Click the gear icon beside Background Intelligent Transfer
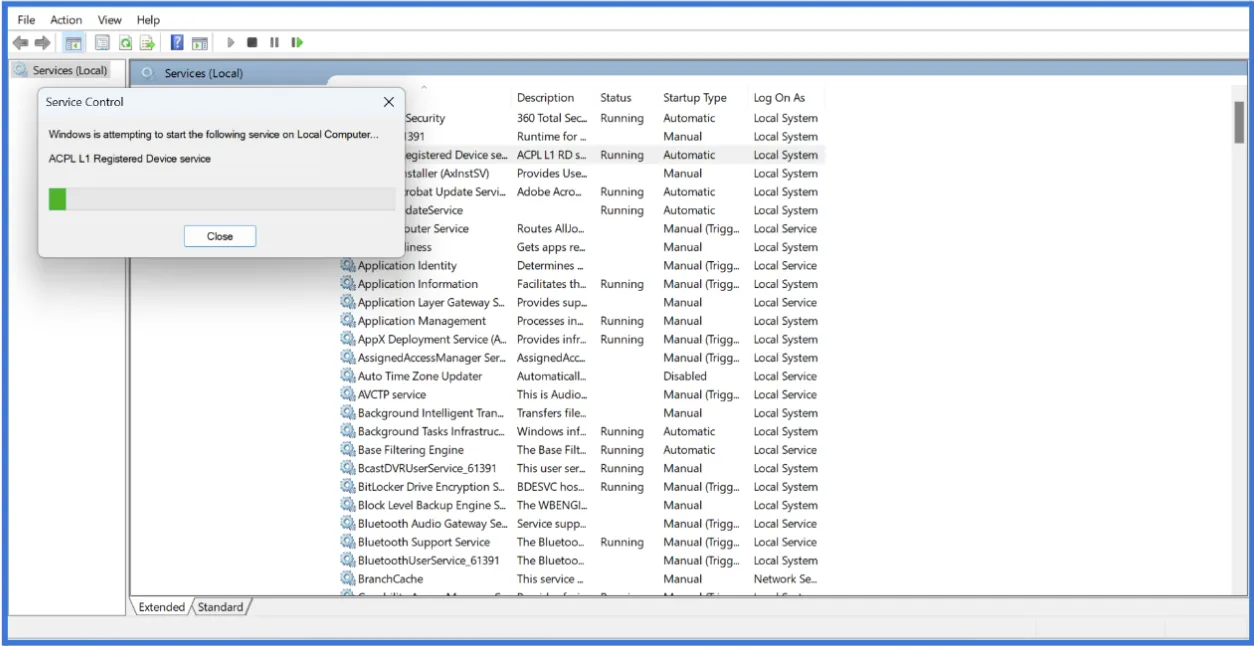 coord(348,413)
